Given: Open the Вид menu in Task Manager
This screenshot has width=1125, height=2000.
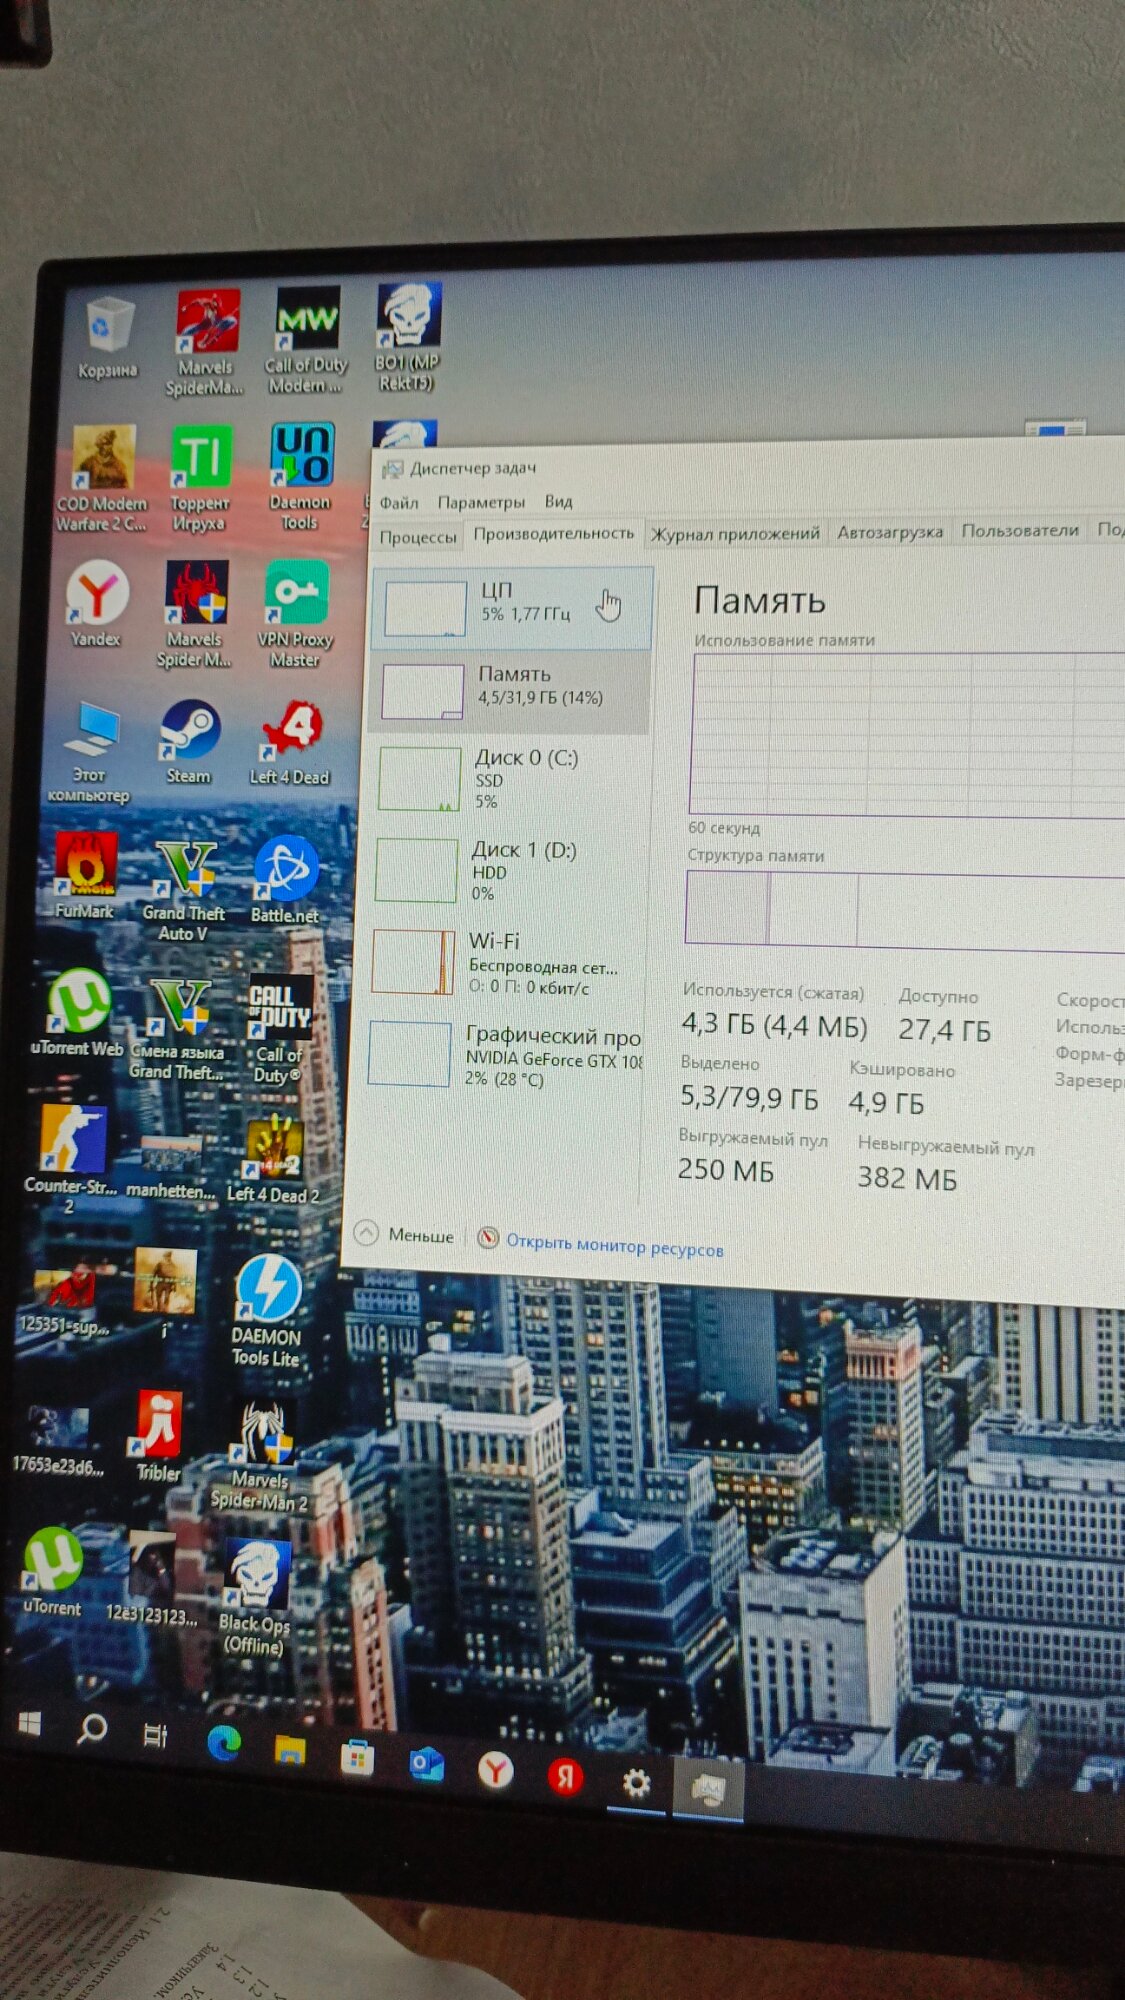Looking at the screenshot, I should [x=558, y=501].
